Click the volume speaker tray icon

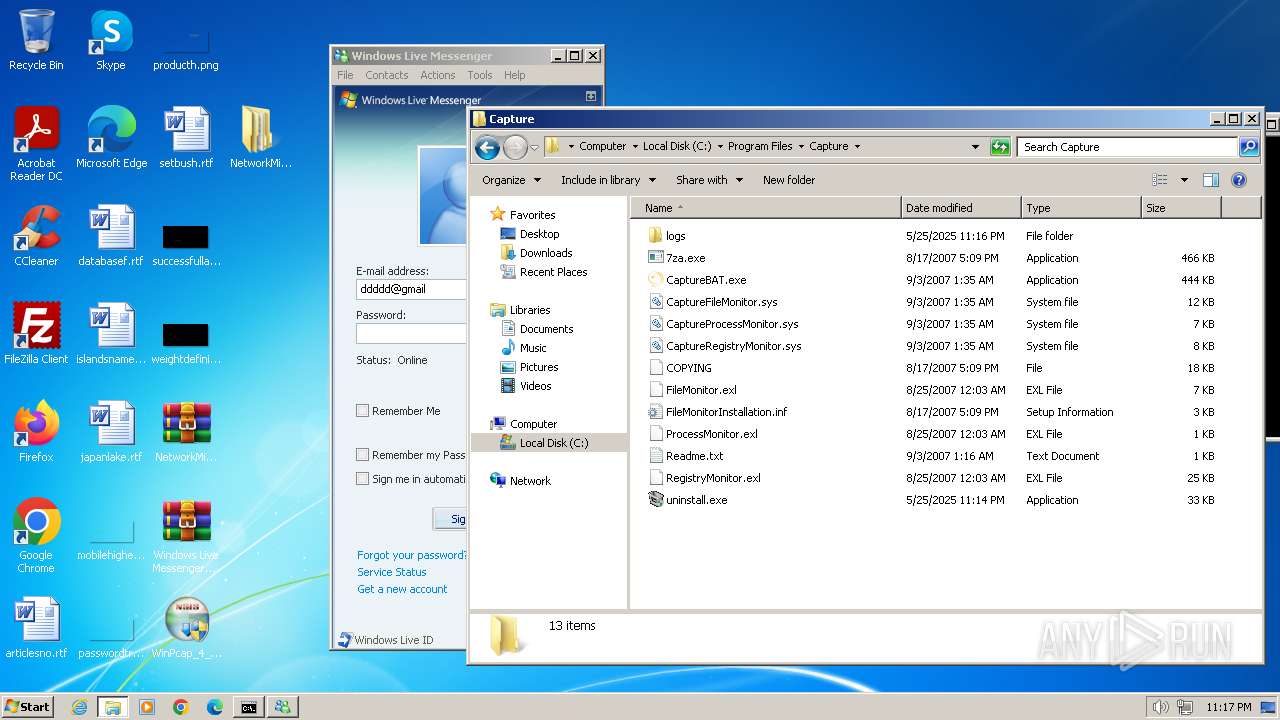pos(1160,707)
